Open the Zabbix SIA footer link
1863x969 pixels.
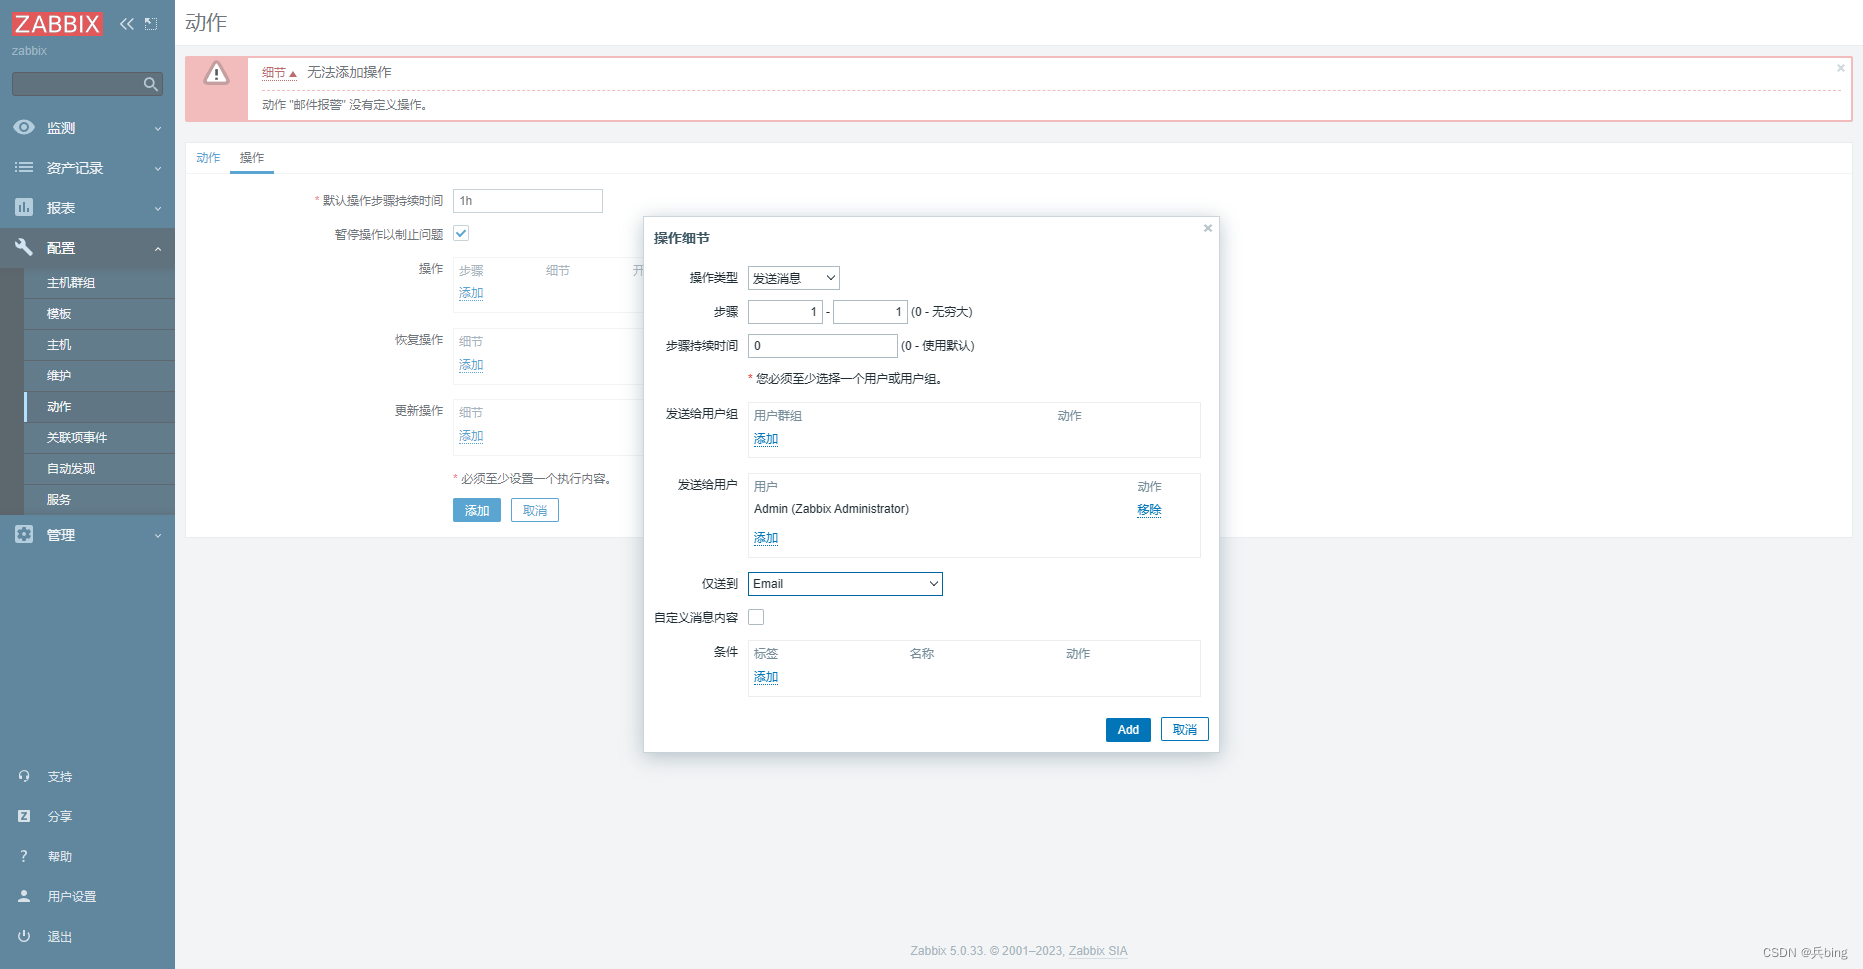pyautogui.click(x=1098, y=951)
